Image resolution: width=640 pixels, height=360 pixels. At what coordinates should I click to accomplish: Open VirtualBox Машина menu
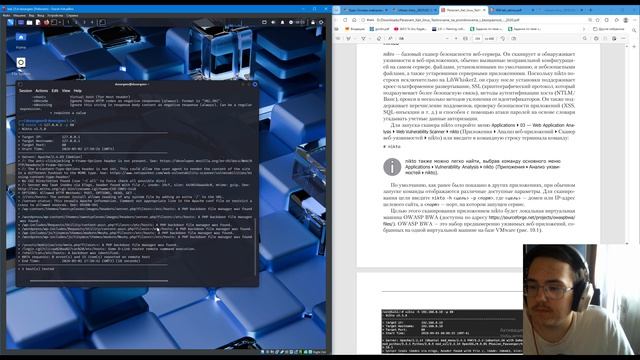pyautogui.click(x=19, y=16)
